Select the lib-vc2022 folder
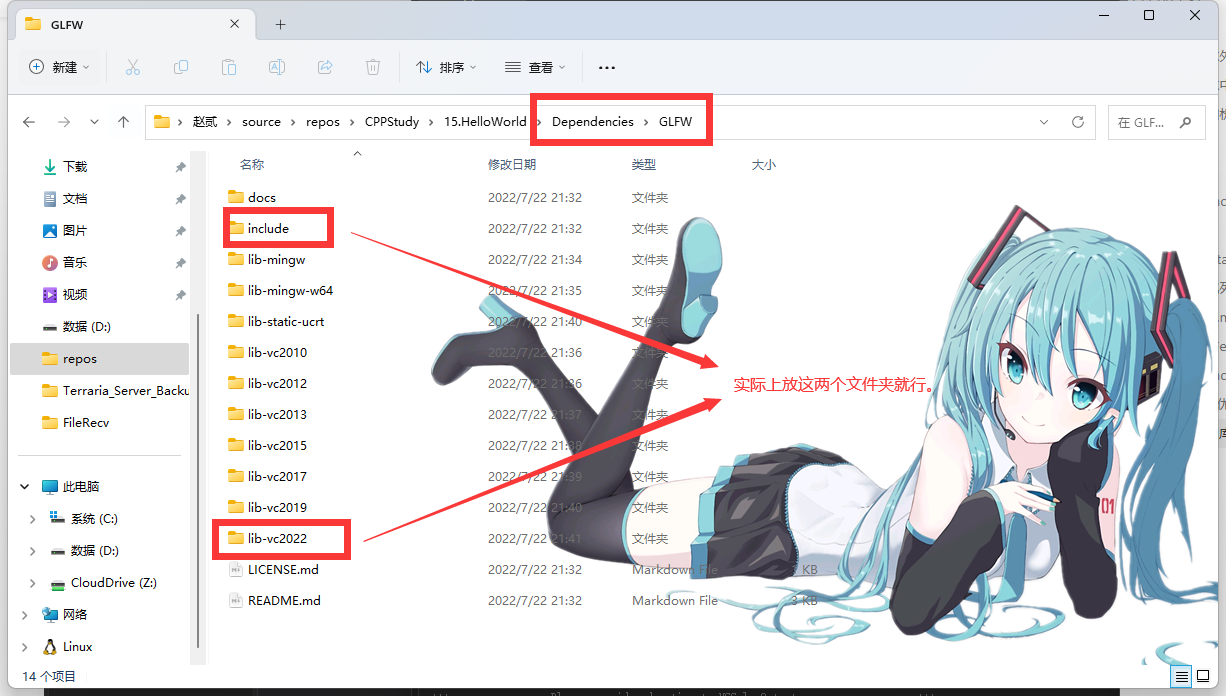Screen dimensions: 1226x696 (277, 539)
